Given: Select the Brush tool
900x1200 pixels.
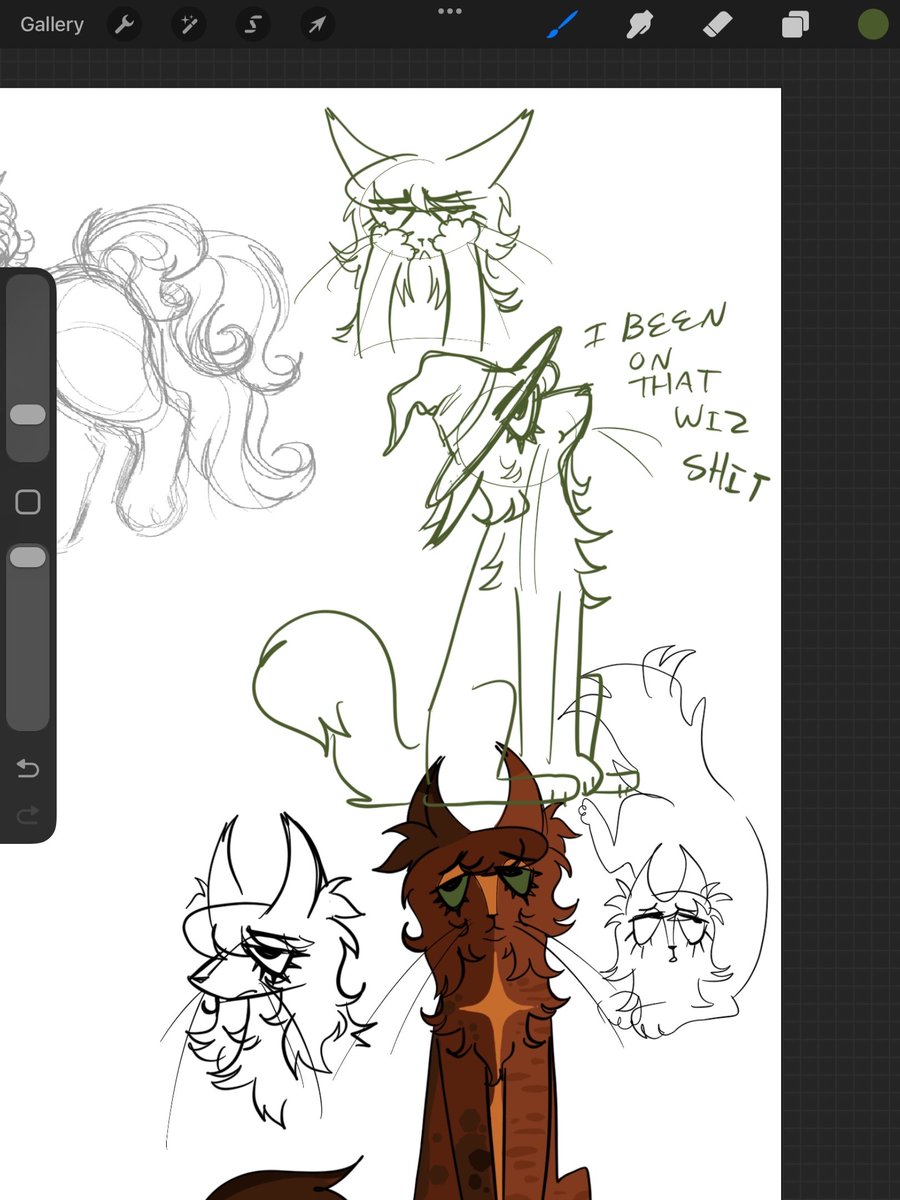Looking at the screenshot, I should tap(563, 25).
